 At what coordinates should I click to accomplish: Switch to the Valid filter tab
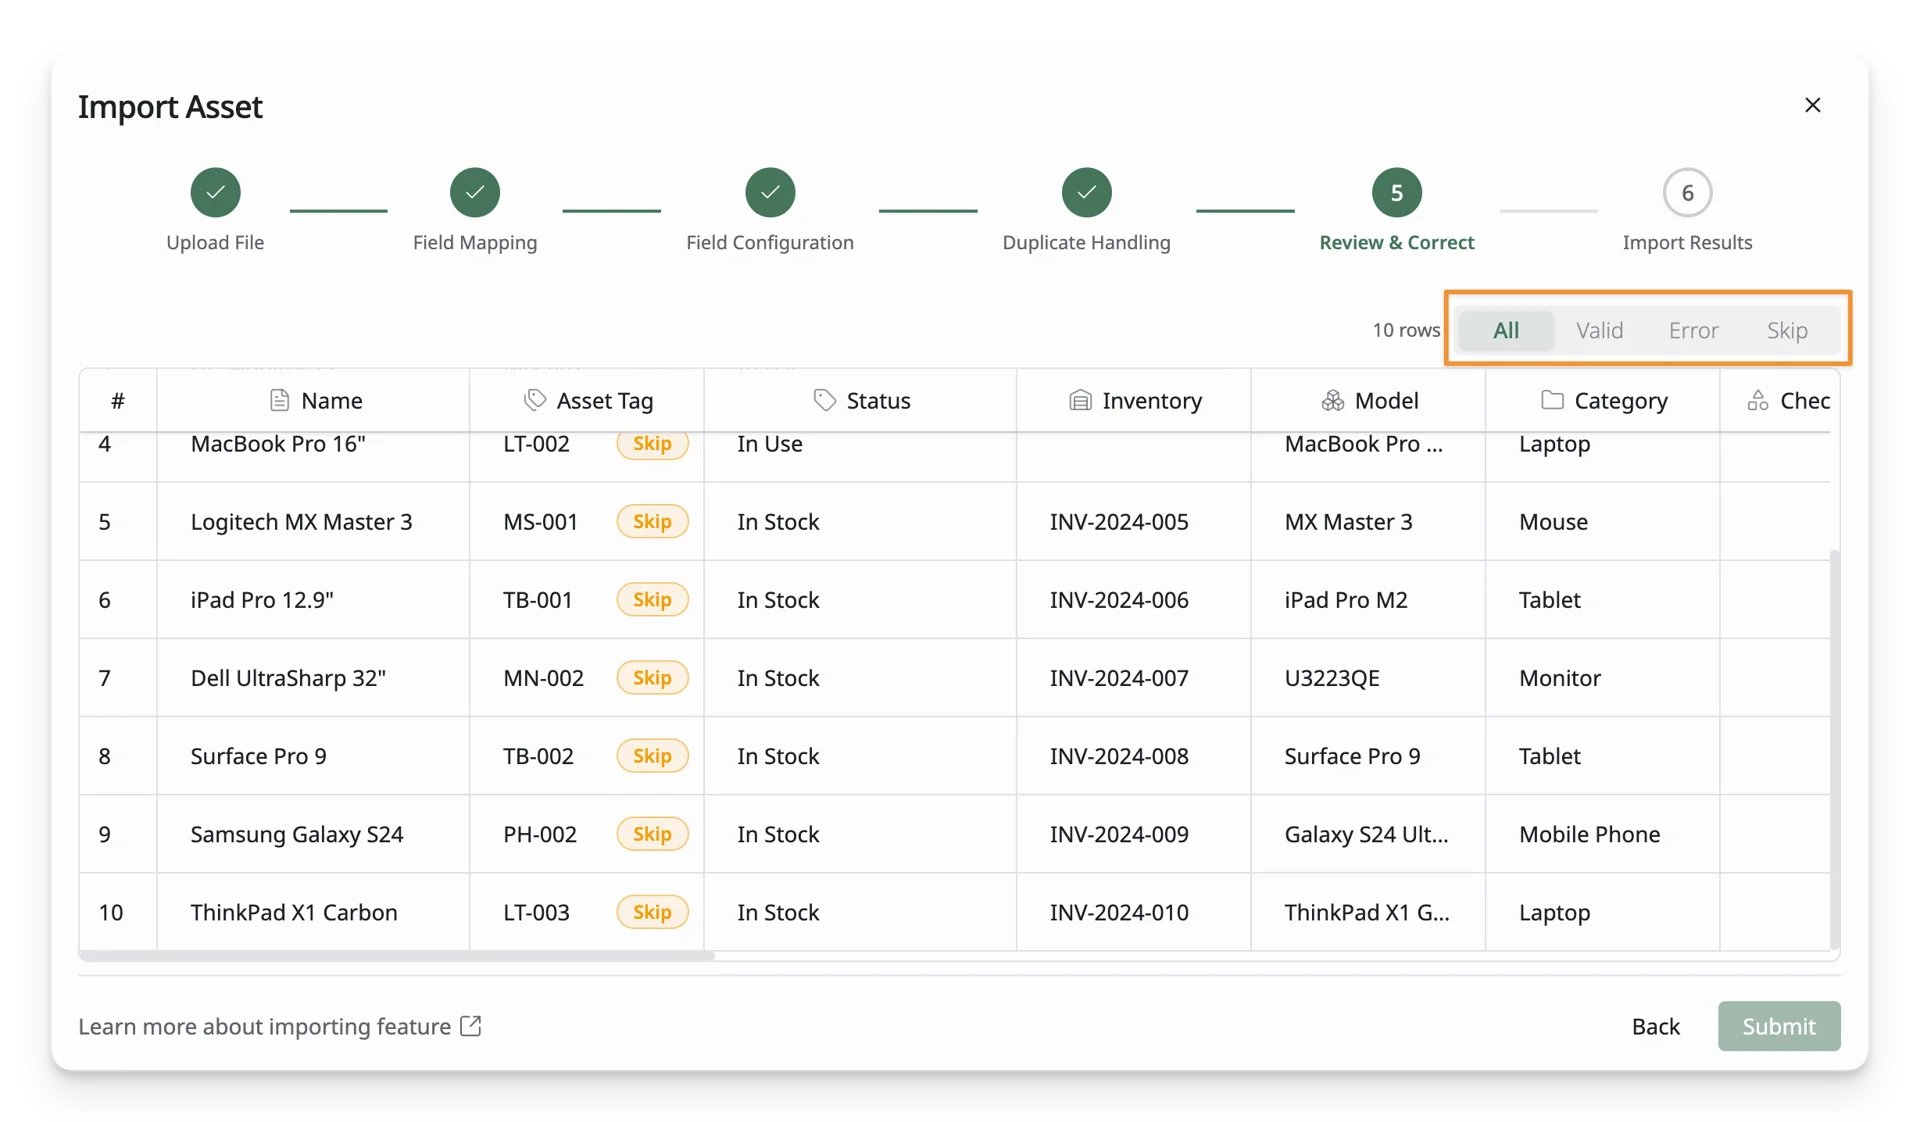1599,330
